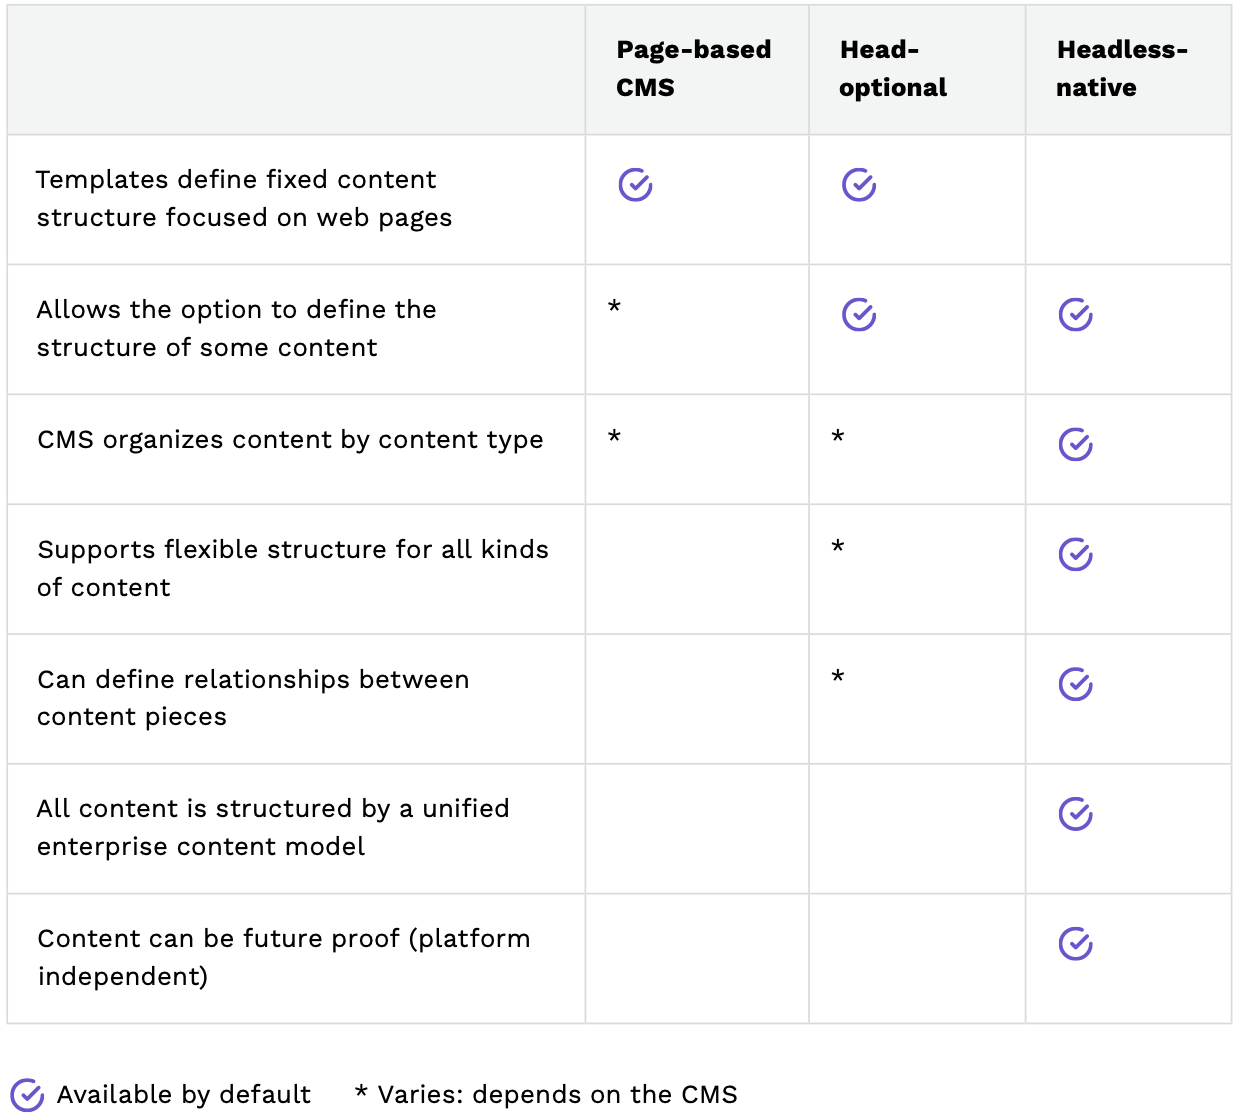
Task: Click the legend checkmark icon beside Available by default
Action: (27, 1095)
